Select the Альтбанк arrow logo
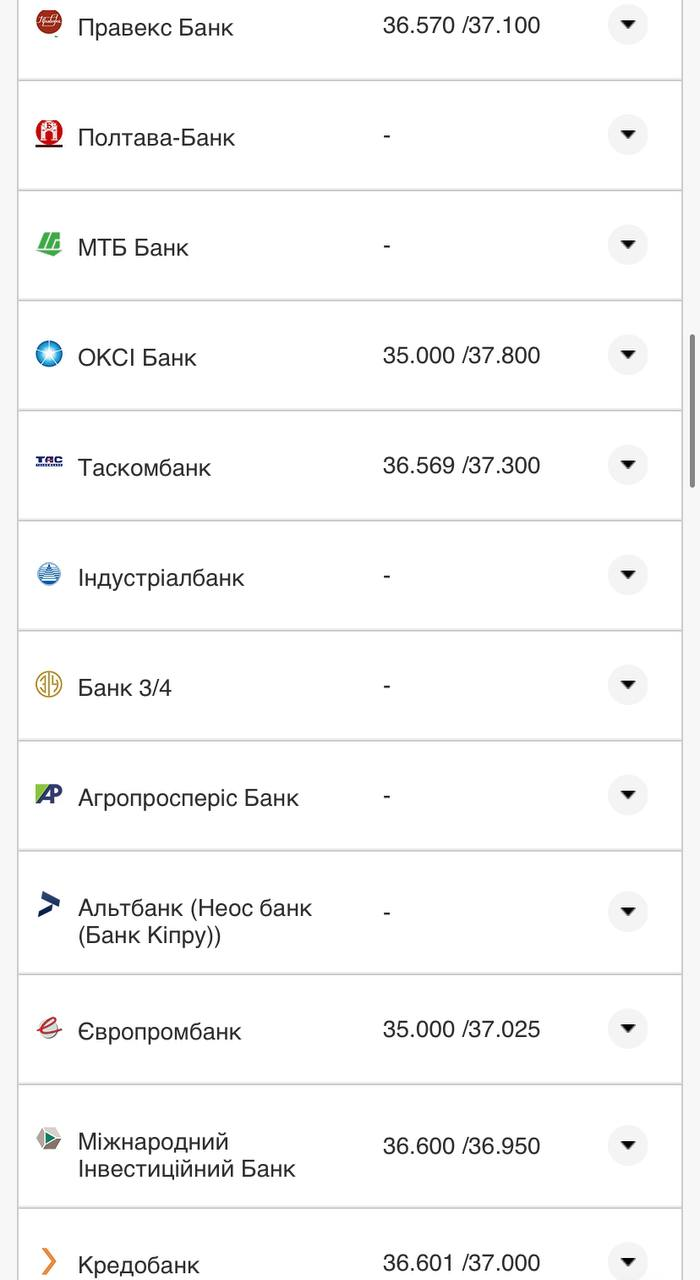Image resolution: width=700 pixels, height=1280 pixels. pos(48,900)
